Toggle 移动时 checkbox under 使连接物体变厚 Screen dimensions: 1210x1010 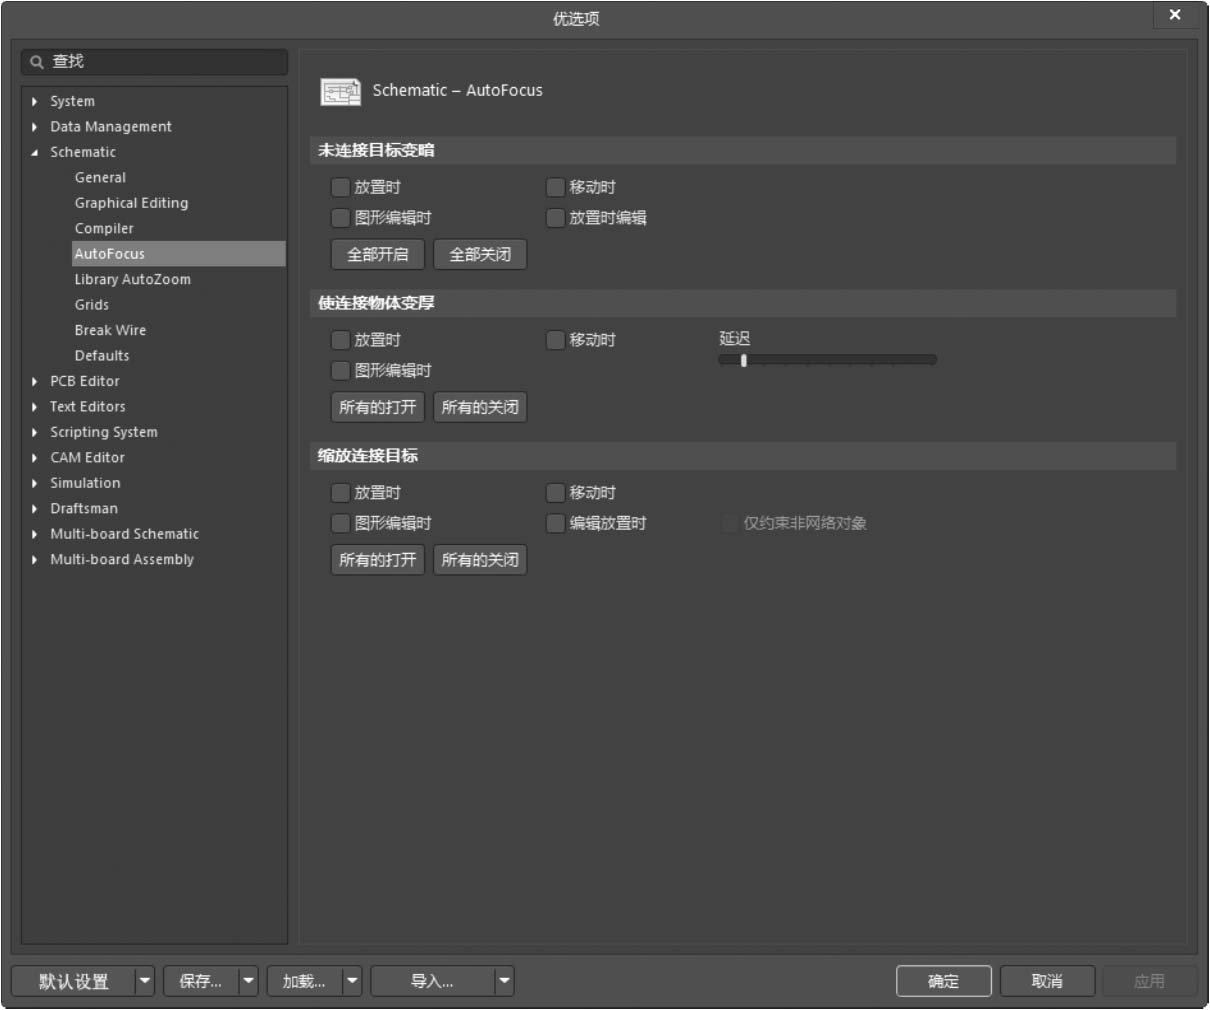pyautogui.click(x=556, y=340)
